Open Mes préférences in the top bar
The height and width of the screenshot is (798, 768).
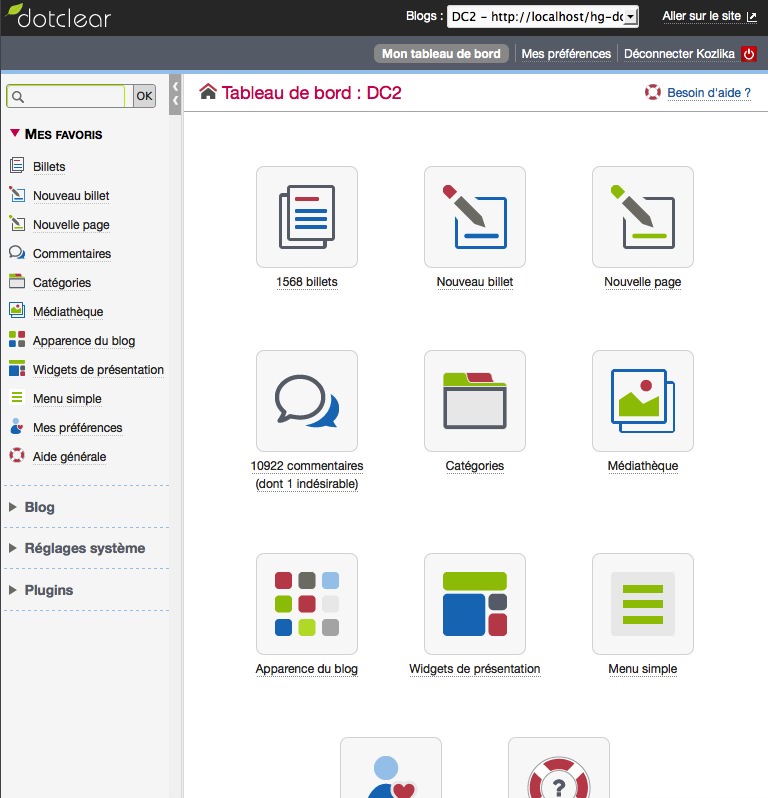(x=566, y=54)
